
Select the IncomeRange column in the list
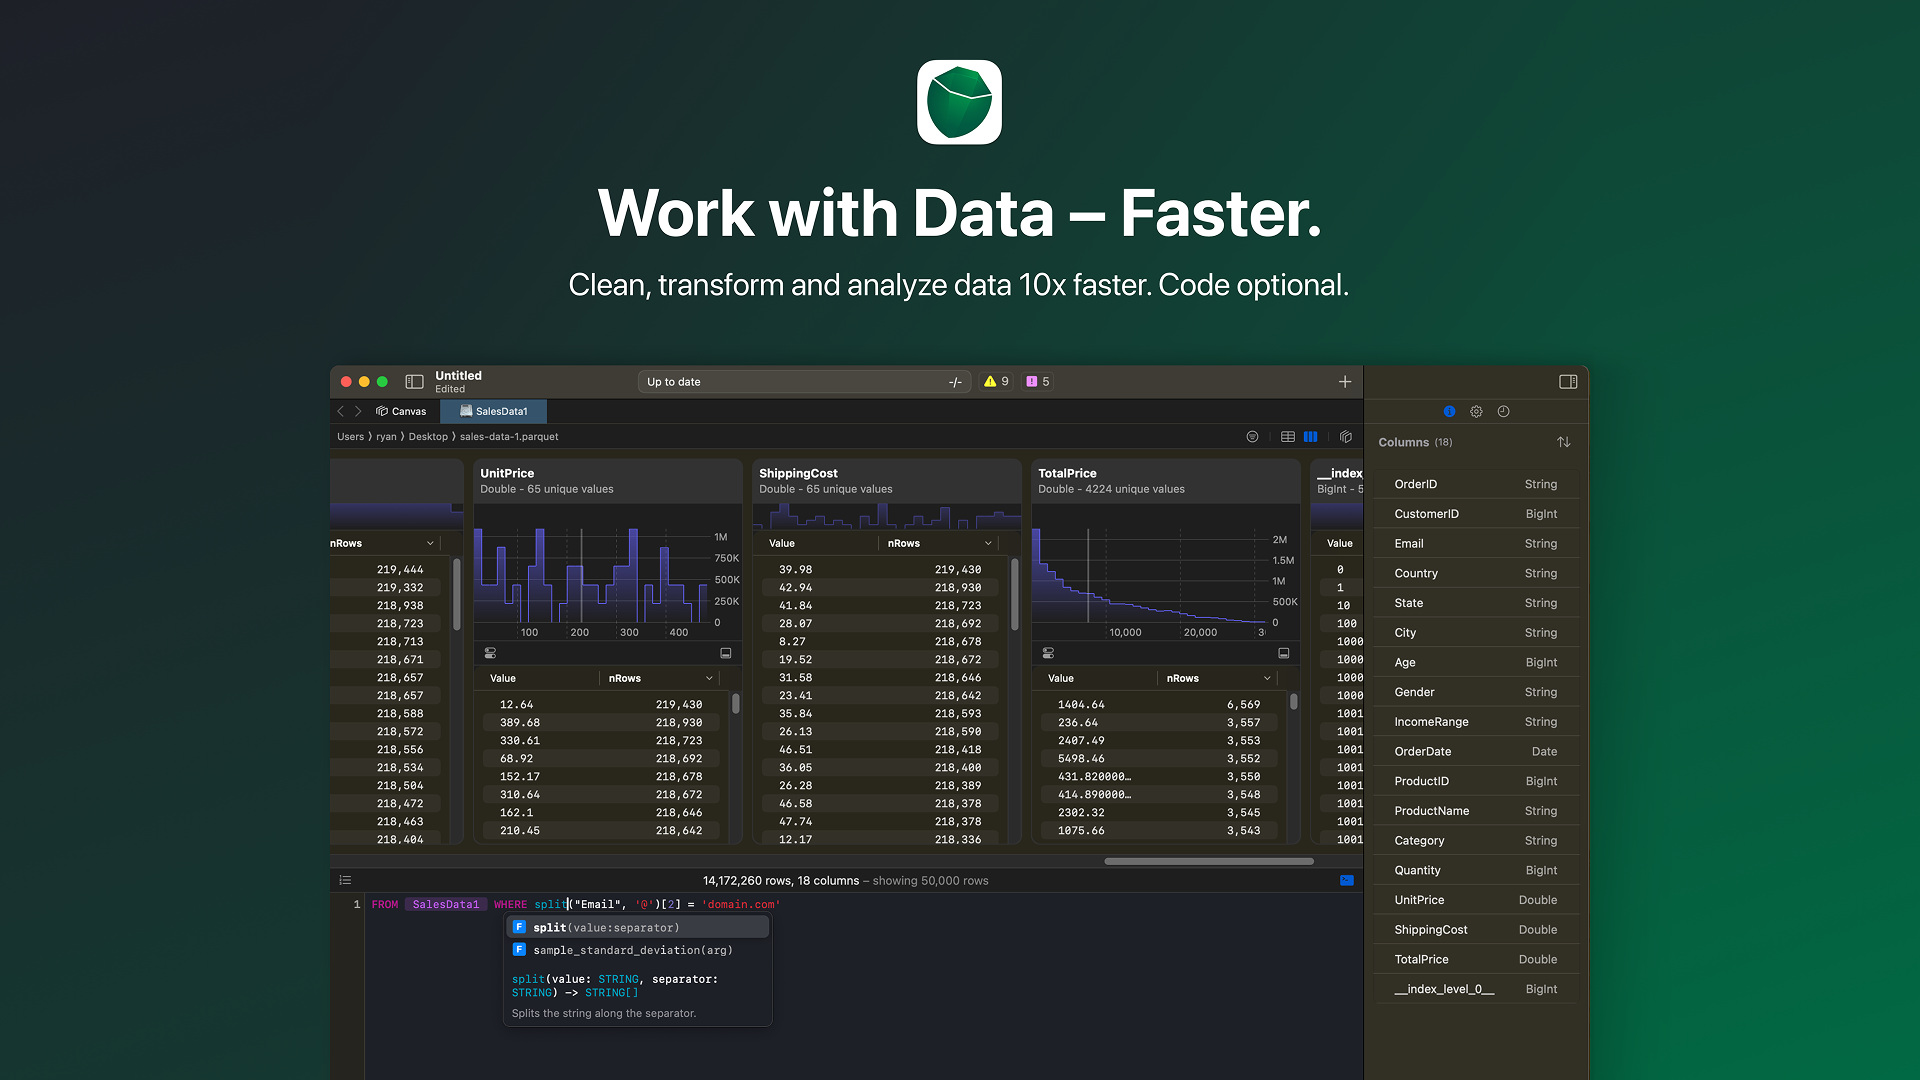1476,722
